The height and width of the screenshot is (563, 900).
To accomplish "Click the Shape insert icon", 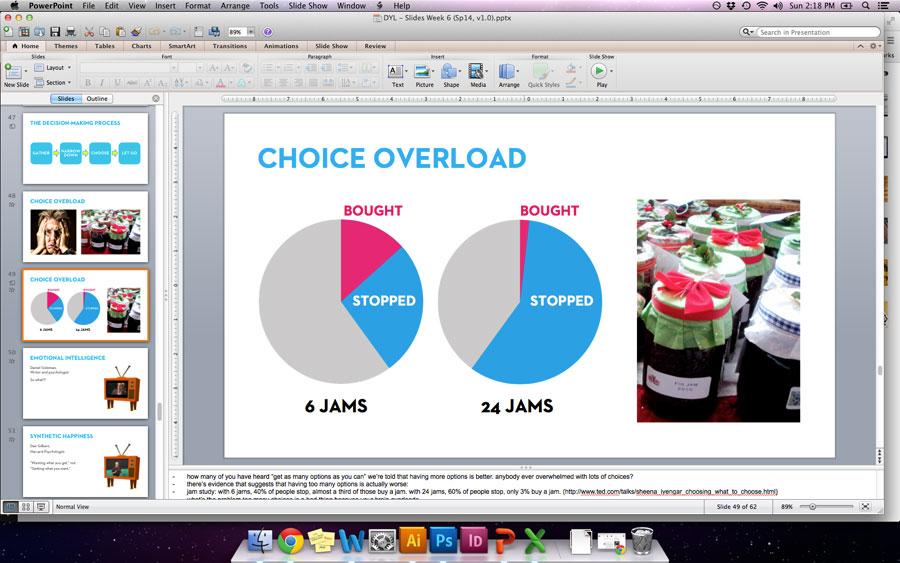I will [x=449, y=71].
